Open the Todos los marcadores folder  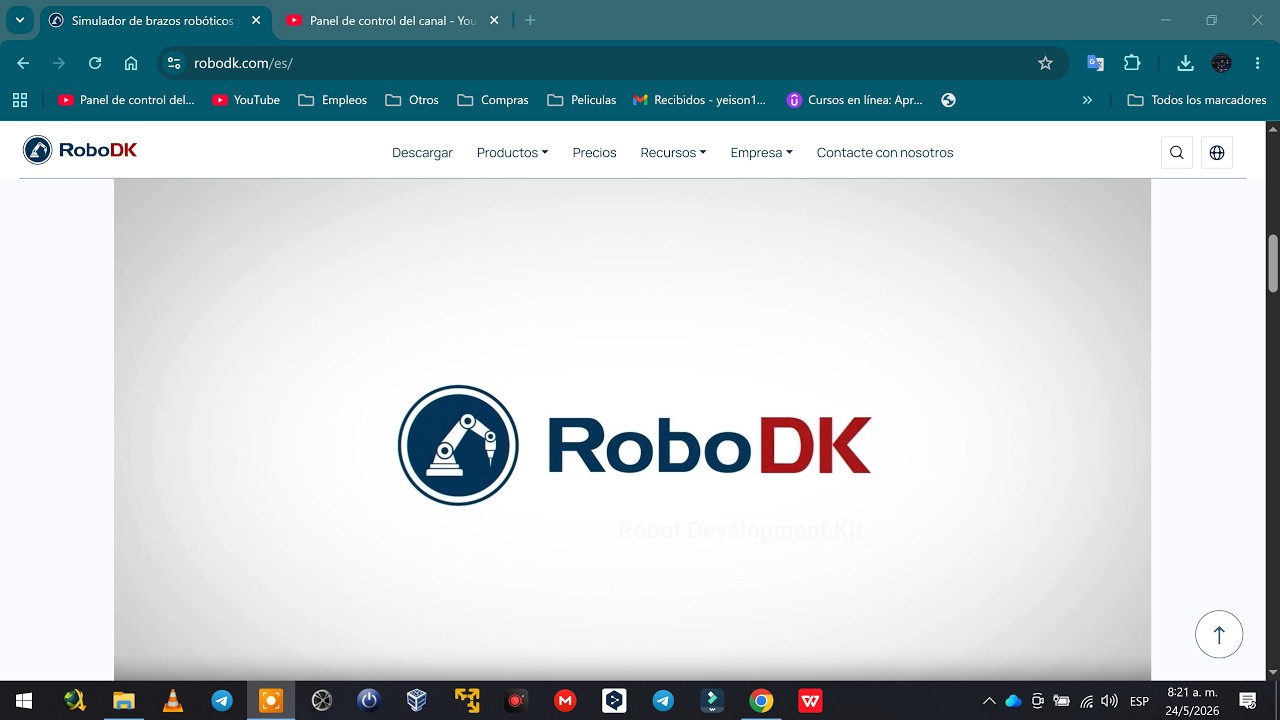(x=1197, y=100)
